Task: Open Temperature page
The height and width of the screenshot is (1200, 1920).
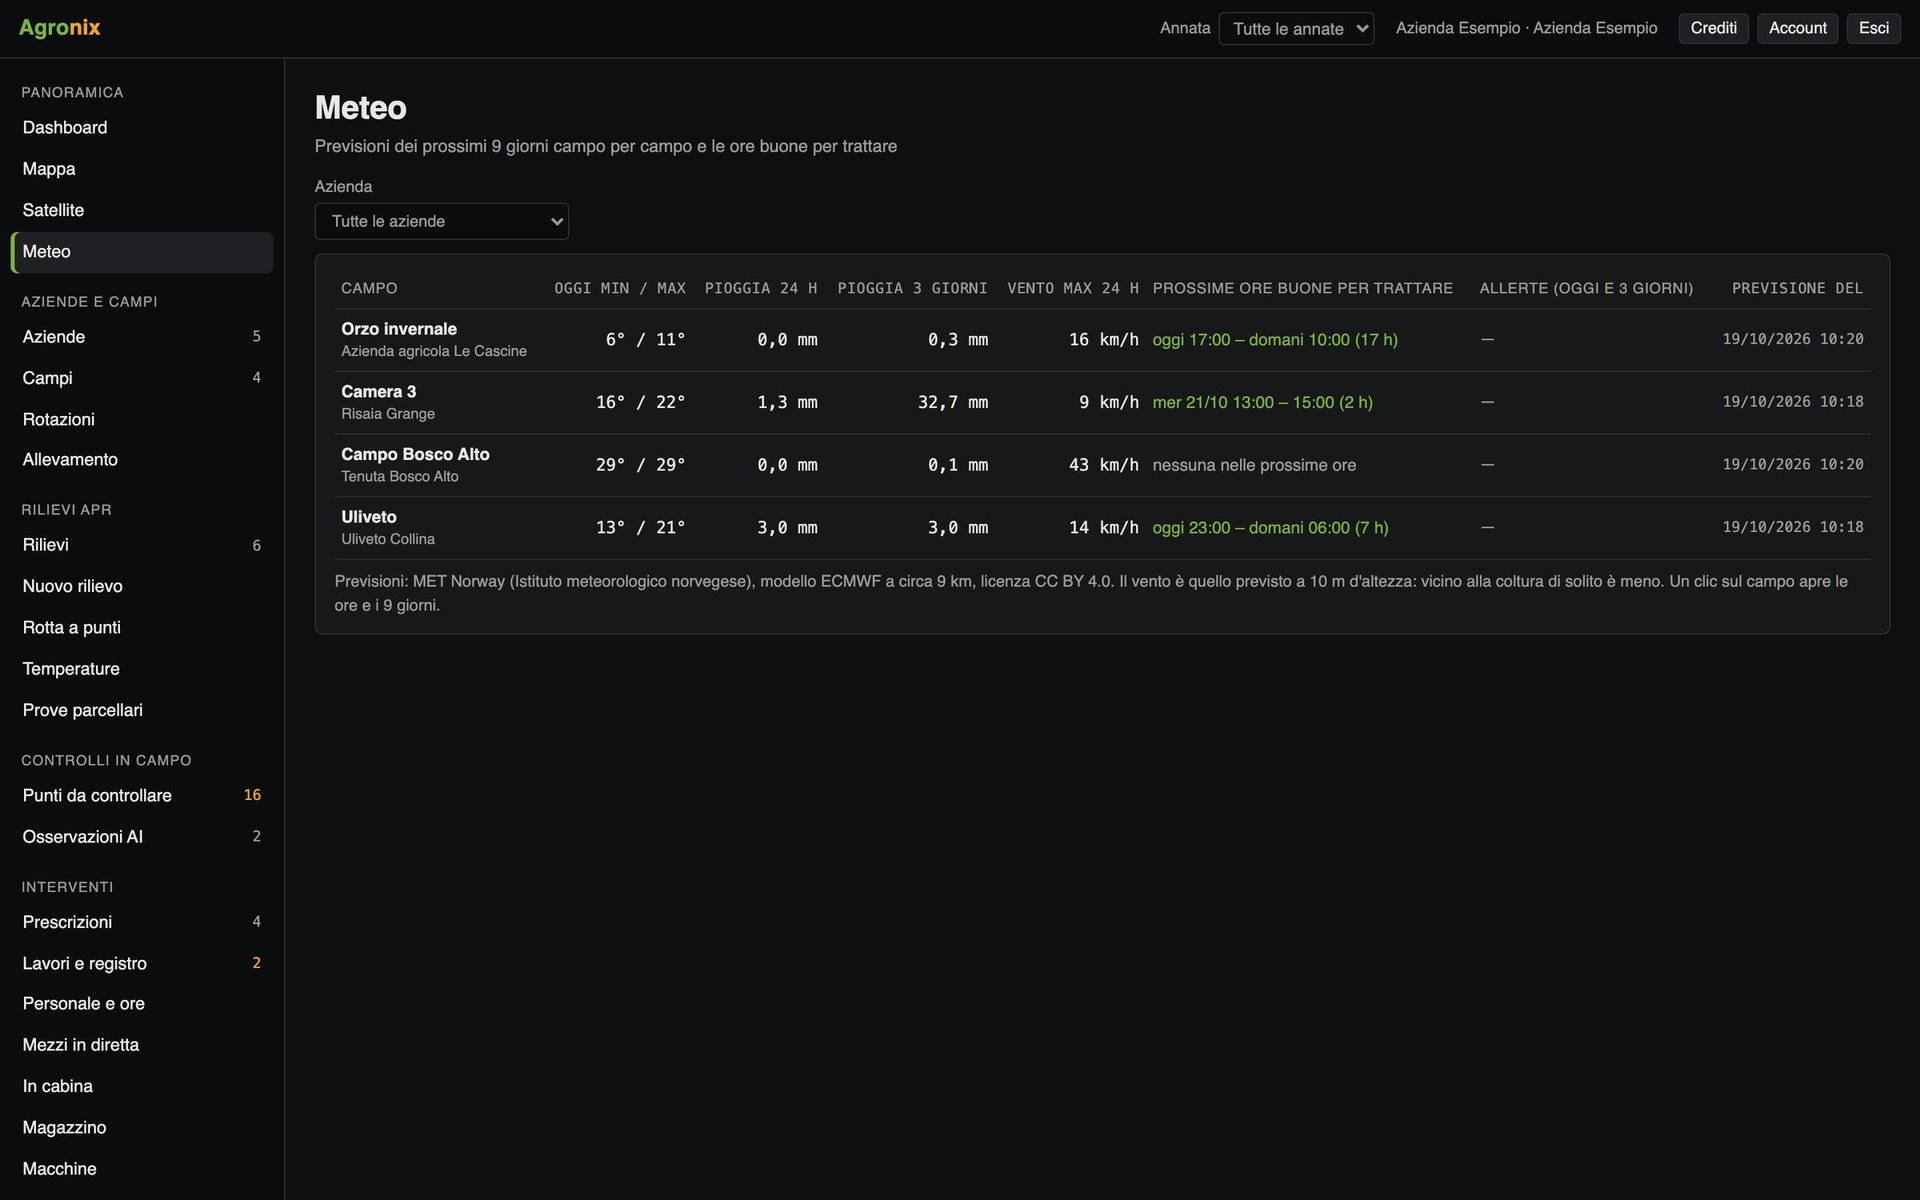Action: (x=142, y=669)
